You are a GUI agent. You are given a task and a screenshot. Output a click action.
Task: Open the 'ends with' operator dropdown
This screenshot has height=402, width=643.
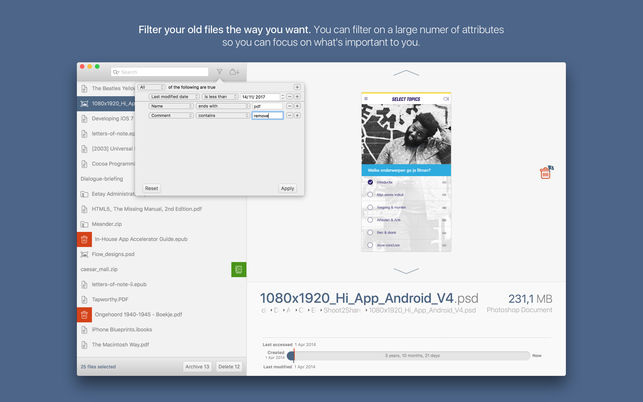[223, 106]
